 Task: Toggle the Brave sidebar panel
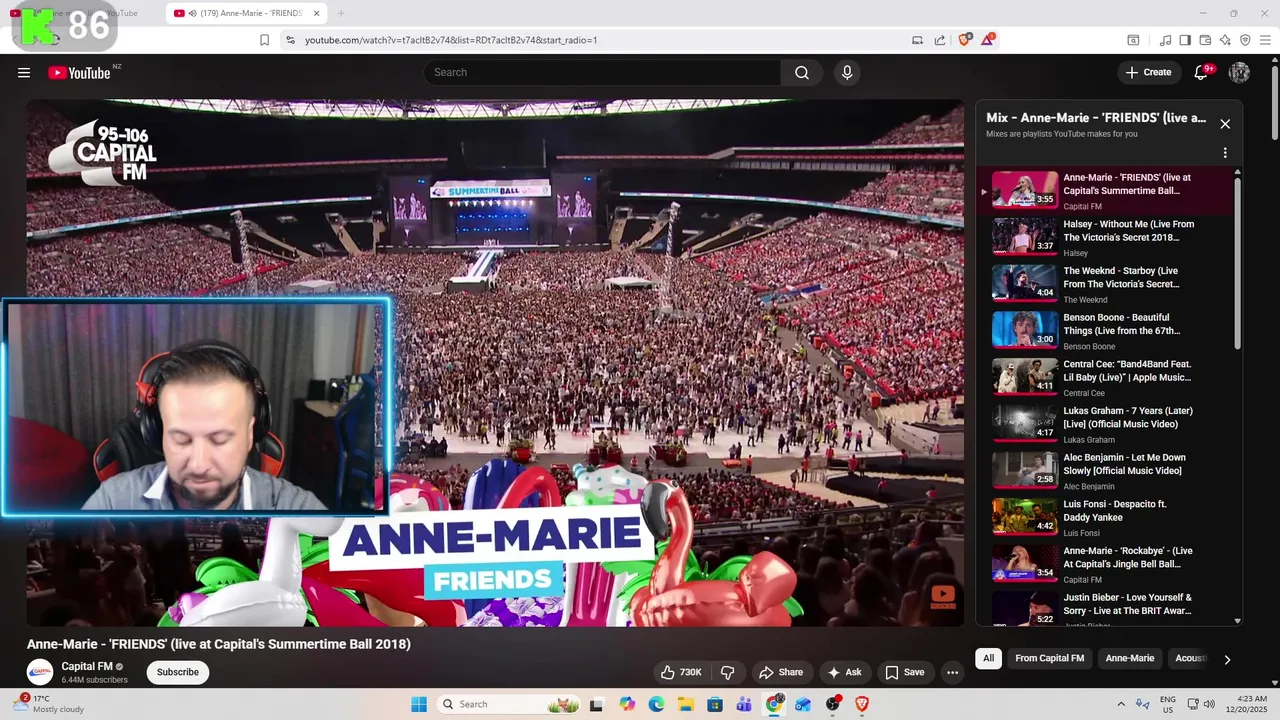pyautogui.click(x=1185, y=40)
